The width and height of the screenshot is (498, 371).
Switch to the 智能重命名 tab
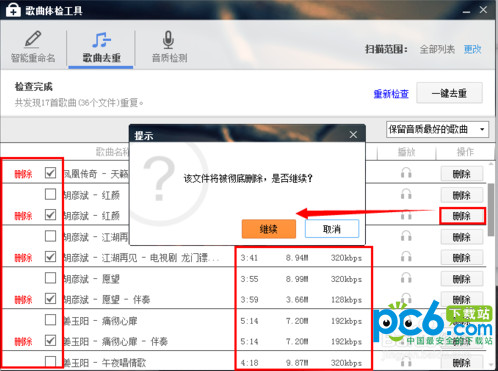[33, 47]
